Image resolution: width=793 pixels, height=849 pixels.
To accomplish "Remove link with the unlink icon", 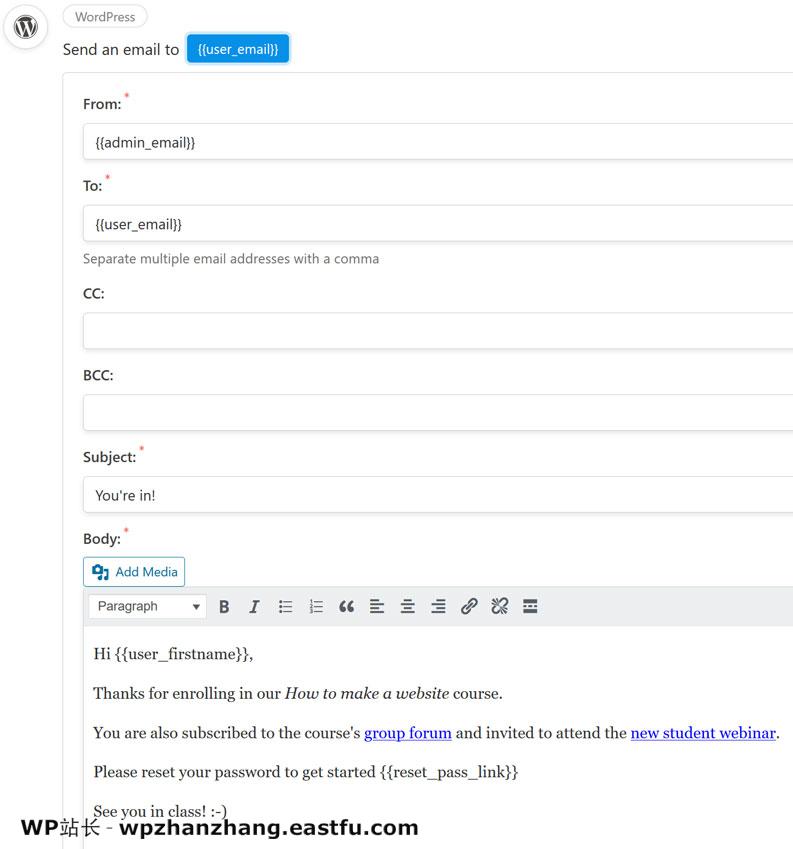I will [x=499, y=606].
